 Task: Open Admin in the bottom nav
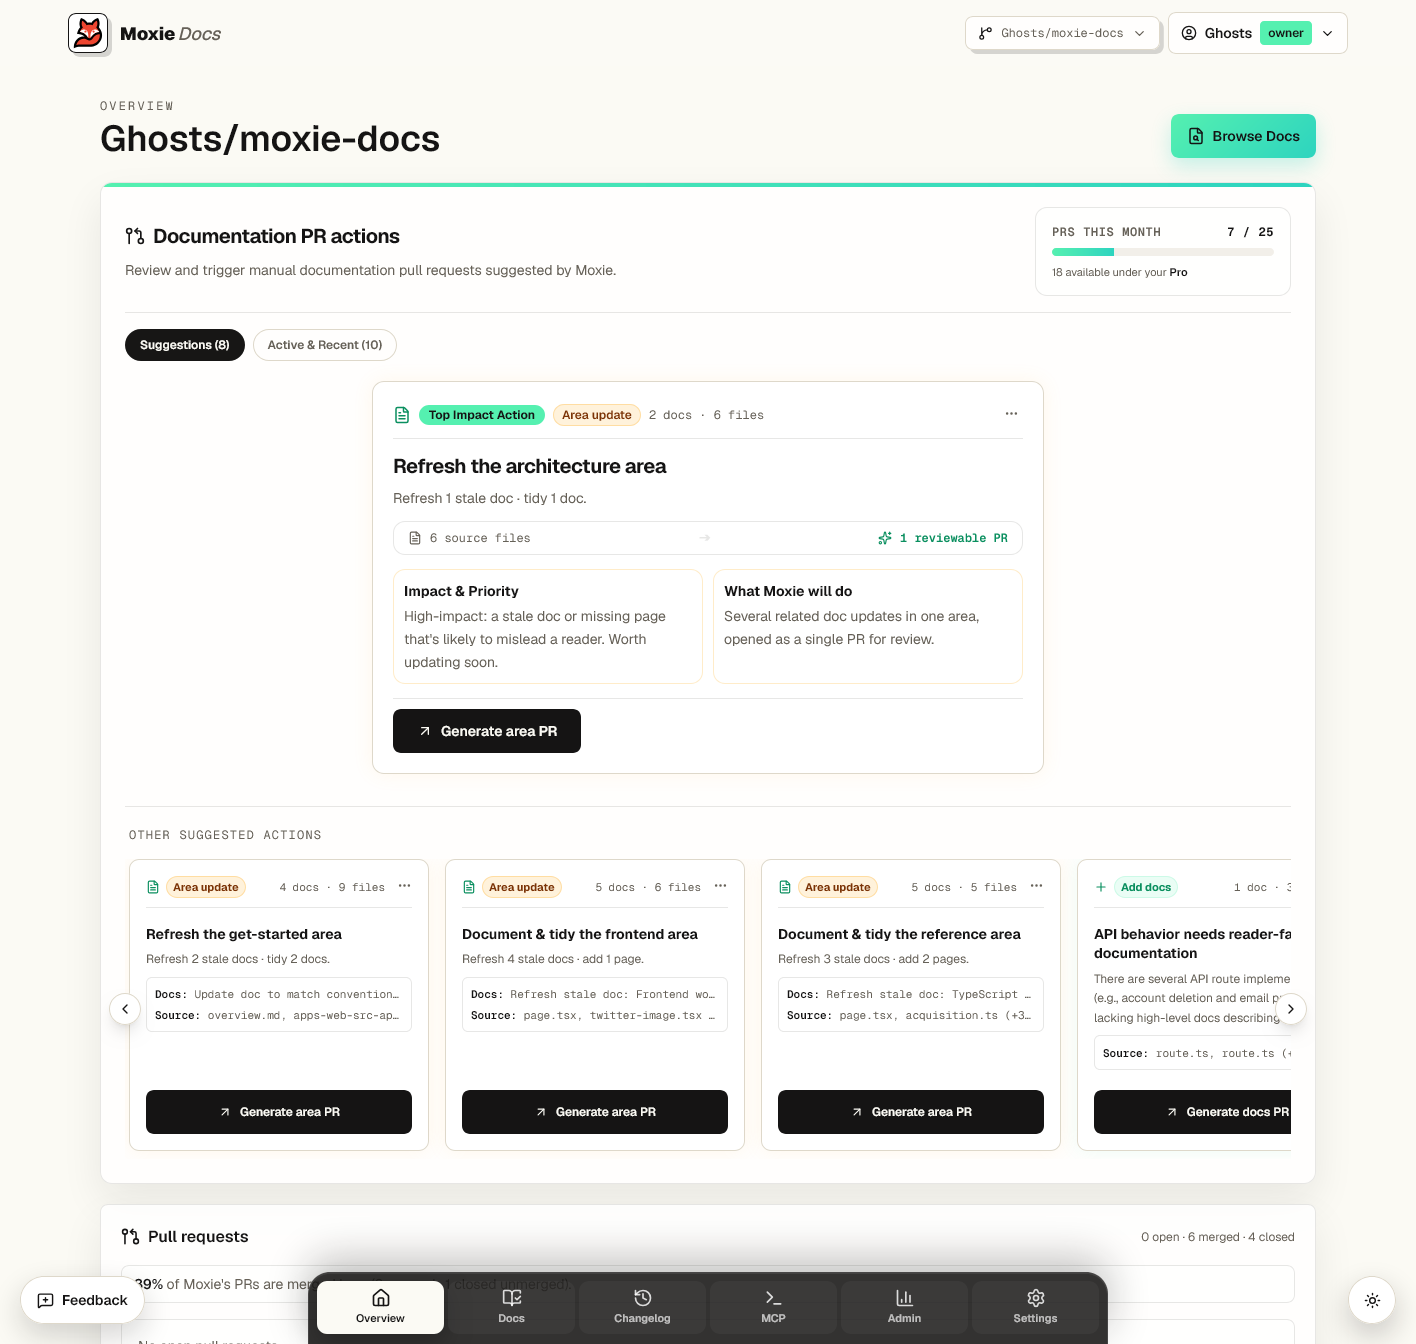click(x=904, y=1307)
